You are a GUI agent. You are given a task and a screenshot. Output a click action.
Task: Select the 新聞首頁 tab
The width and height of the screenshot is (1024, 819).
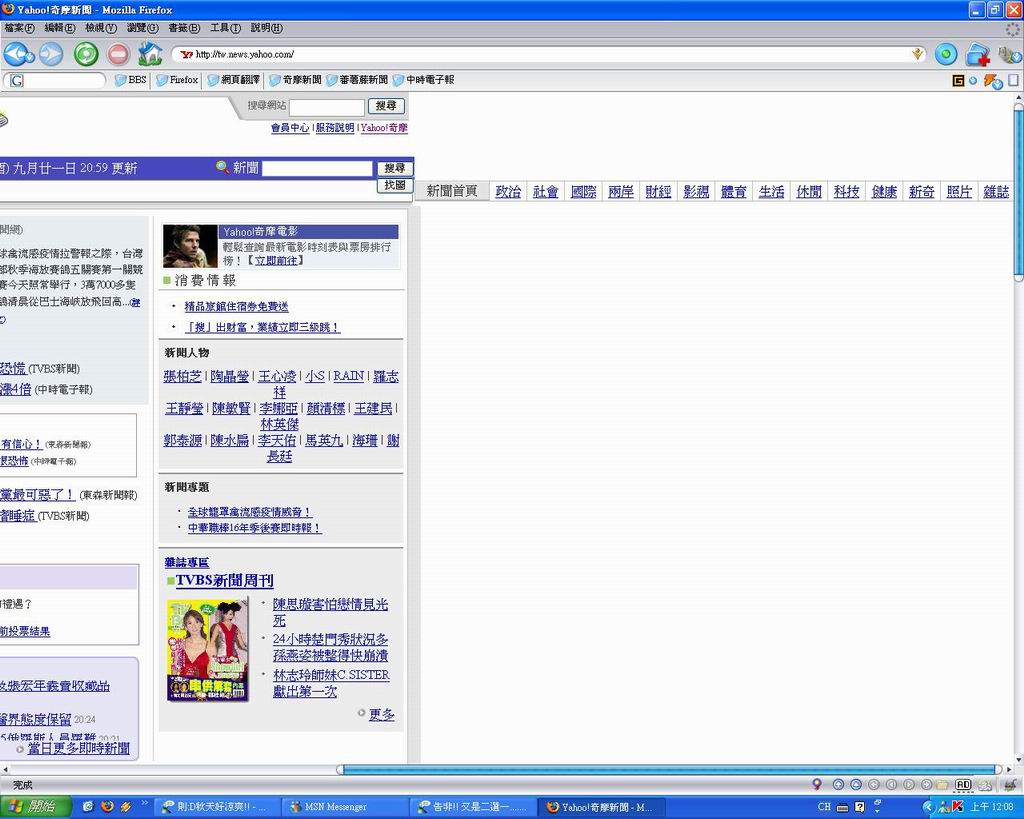click(452, 191)
